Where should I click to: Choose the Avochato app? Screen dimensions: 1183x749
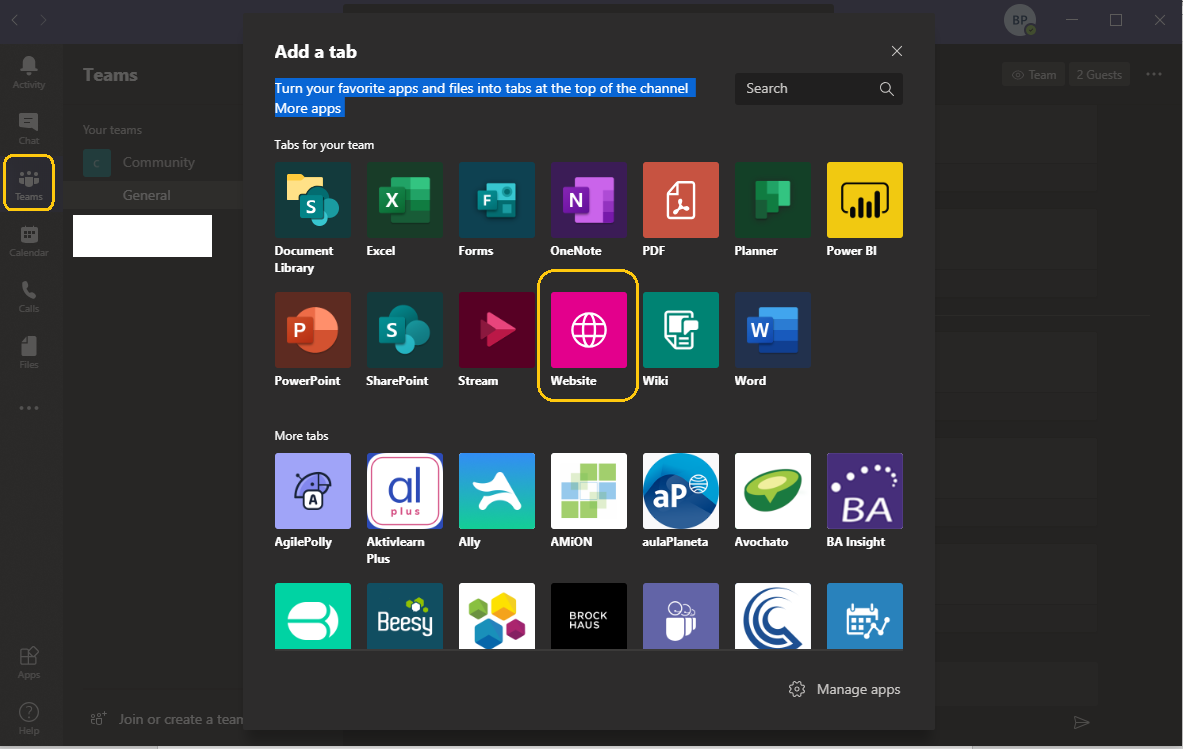(x=773, y=491)
